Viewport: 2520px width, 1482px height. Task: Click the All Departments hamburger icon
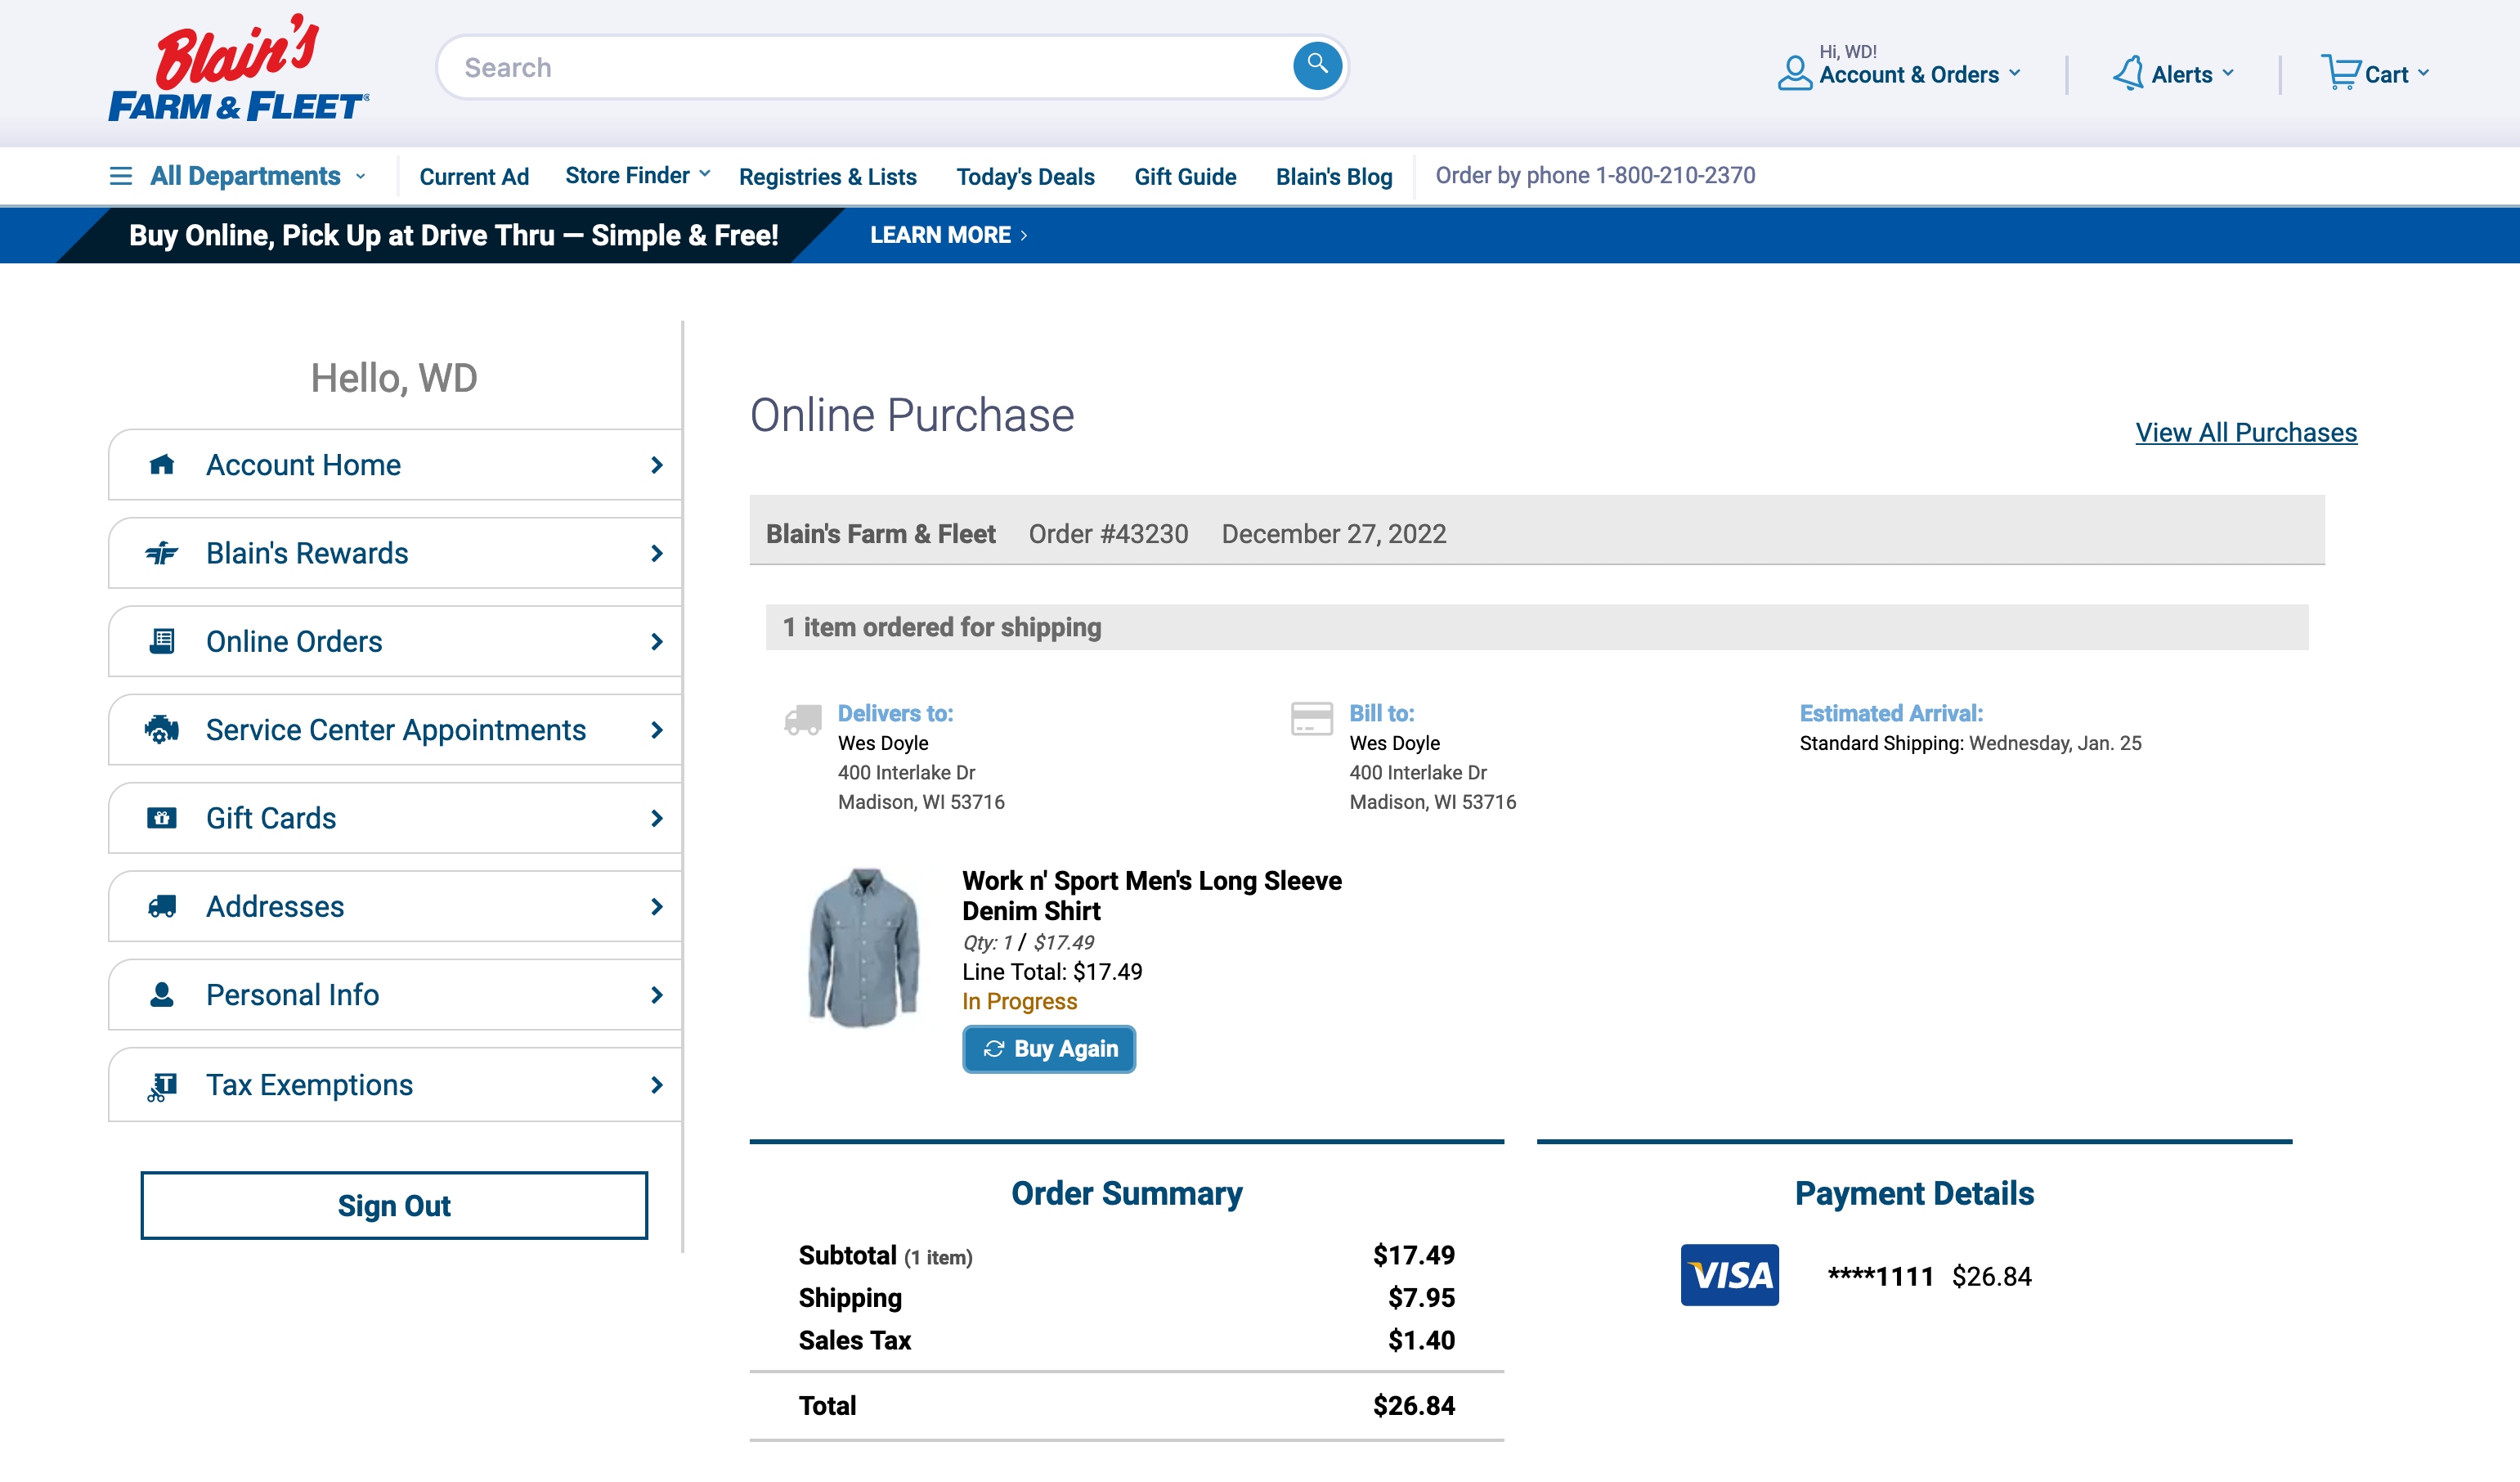pos(121,176)
